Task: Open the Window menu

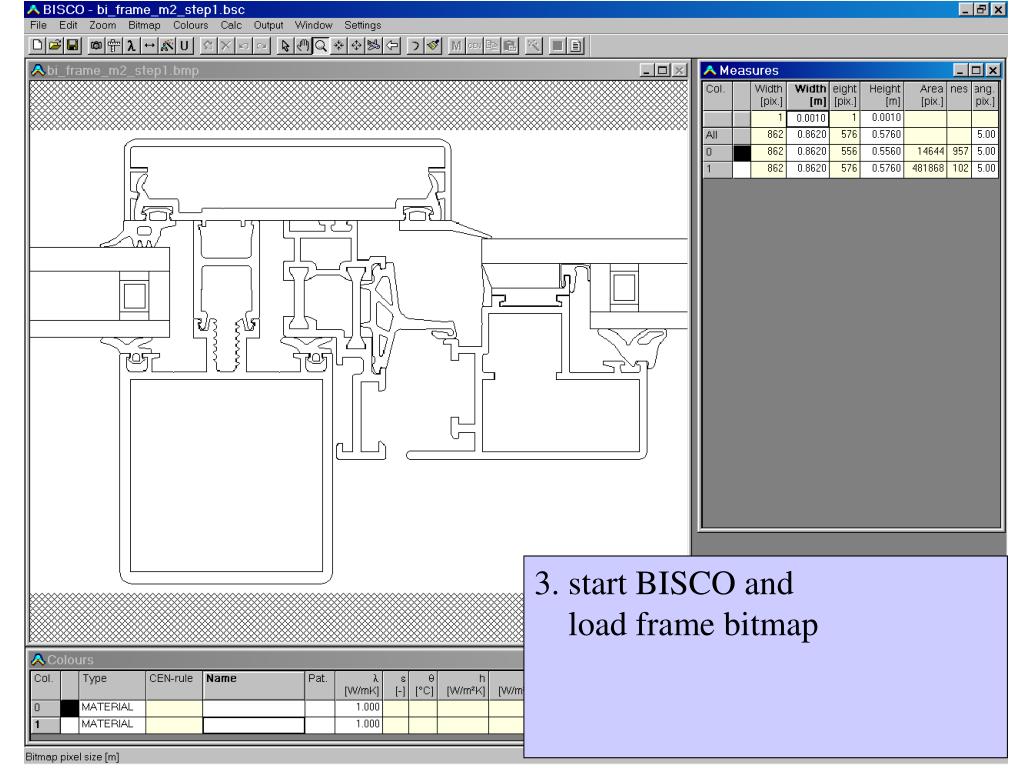Action: 313,25
